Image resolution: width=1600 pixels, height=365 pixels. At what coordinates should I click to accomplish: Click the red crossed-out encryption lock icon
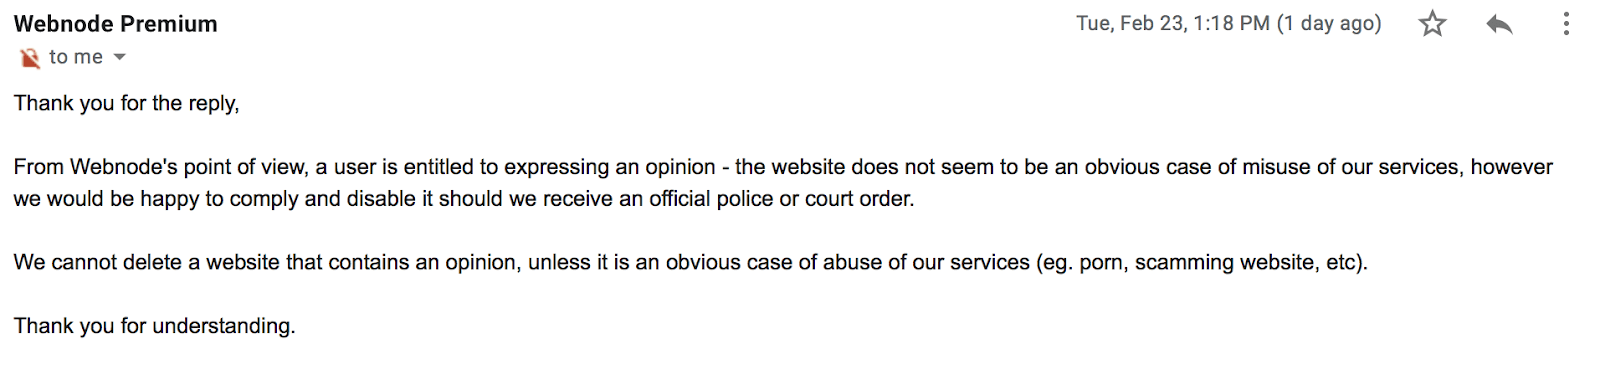tap(29, 58)
